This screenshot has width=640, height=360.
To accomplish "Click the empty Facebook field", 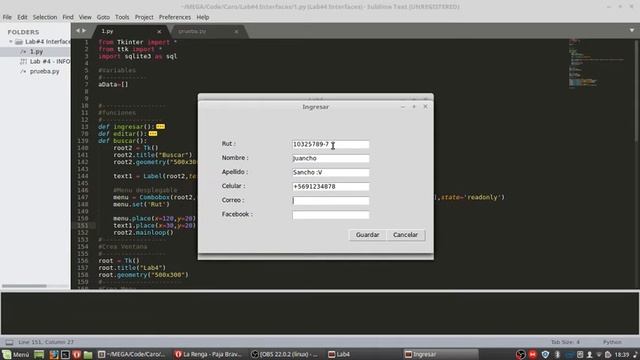I will pyautogui.click(x=331, y=215).
